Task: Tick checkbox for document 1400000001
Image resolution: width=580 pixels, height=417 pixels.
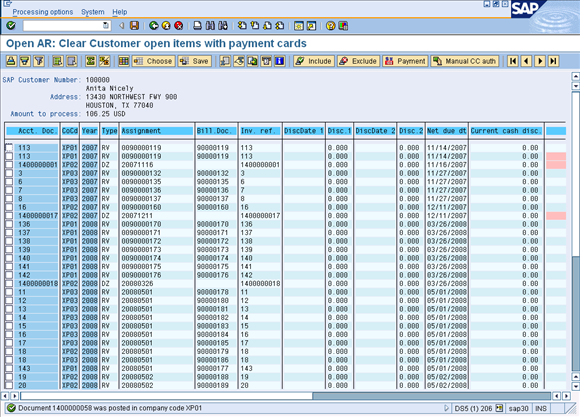Action: click(9, 165)
